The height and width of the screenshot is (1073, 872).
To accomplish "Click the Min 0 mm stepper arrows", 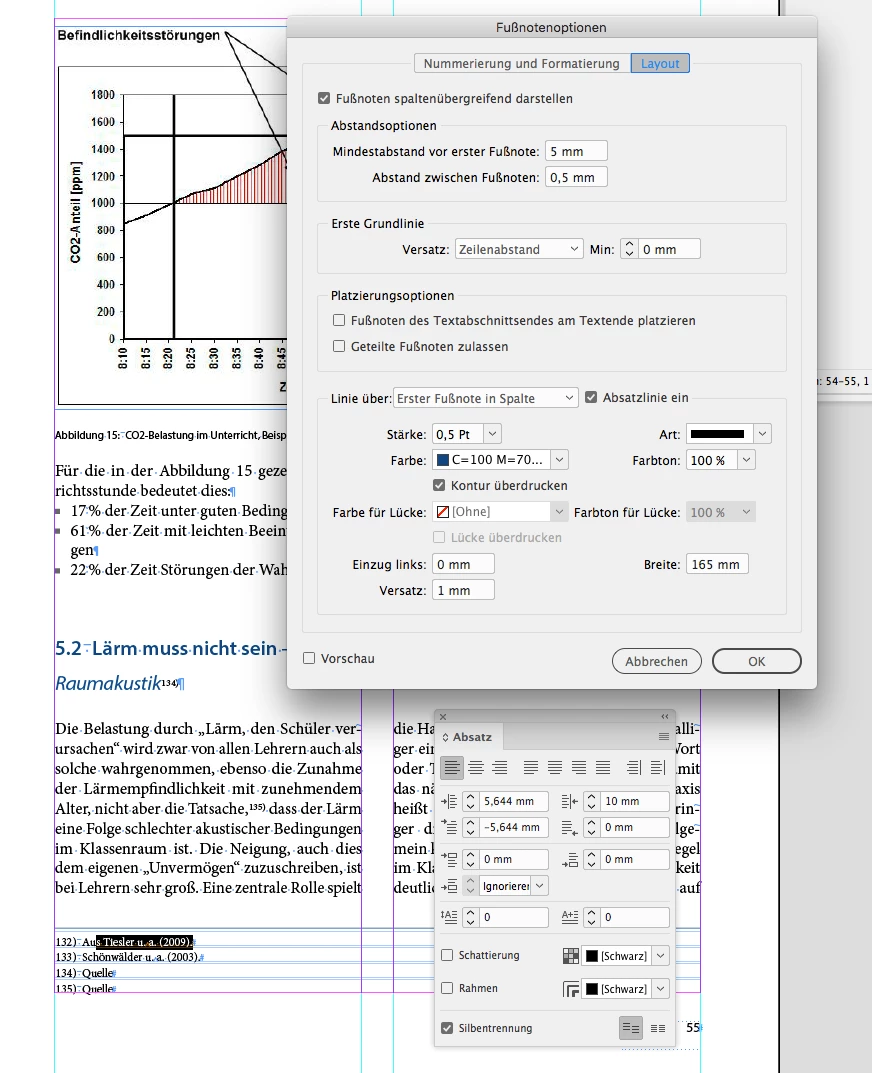I will click(x=630, y=249).
